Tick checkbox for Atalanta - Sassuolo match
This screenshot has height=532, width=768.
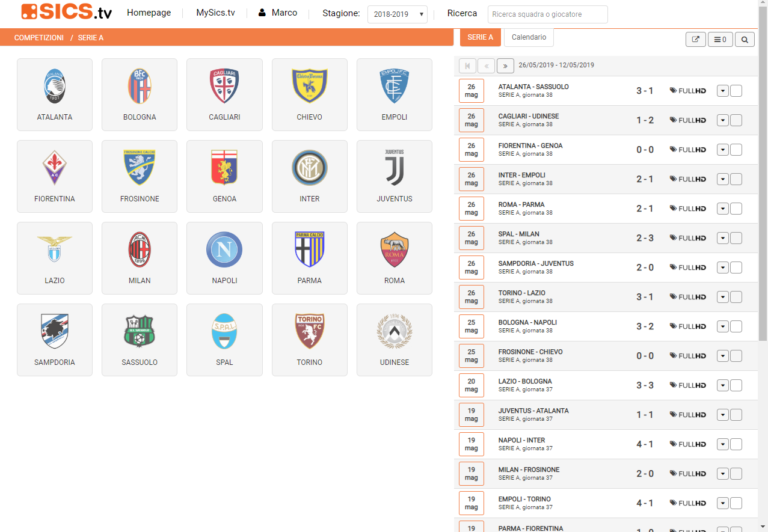point(736,91)
